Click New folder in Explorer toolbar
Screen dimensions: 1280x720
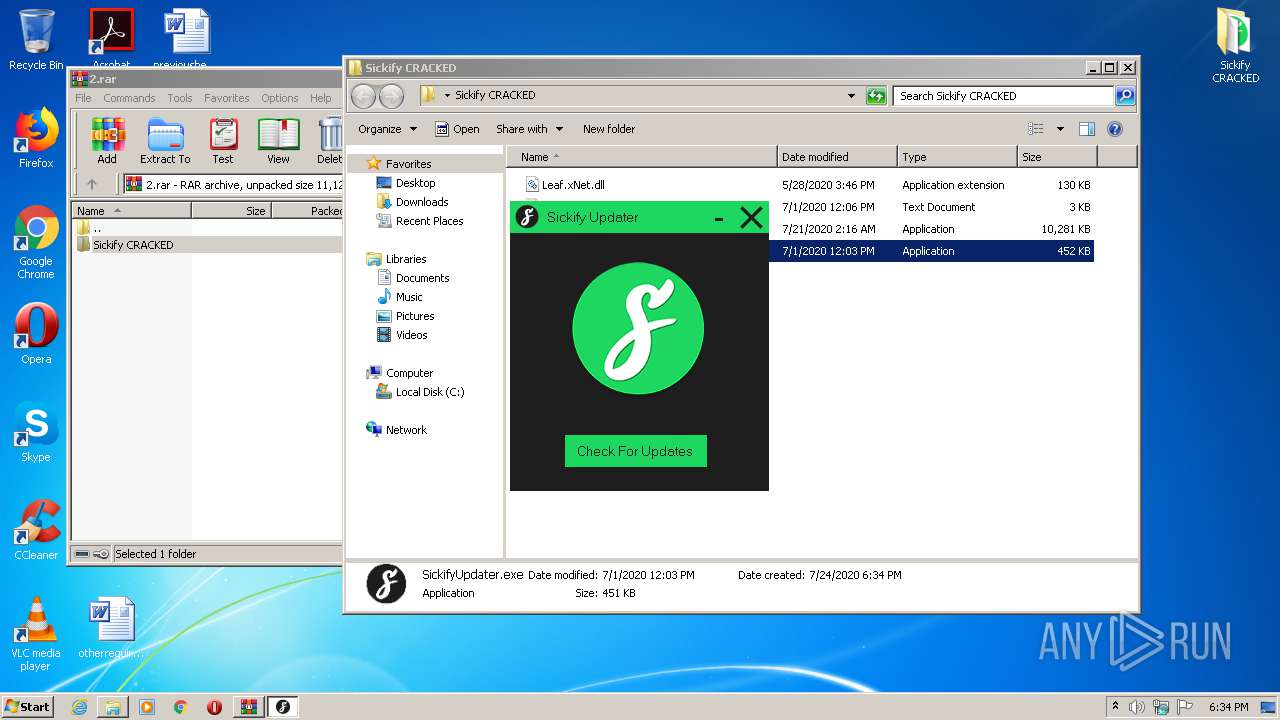609,129
